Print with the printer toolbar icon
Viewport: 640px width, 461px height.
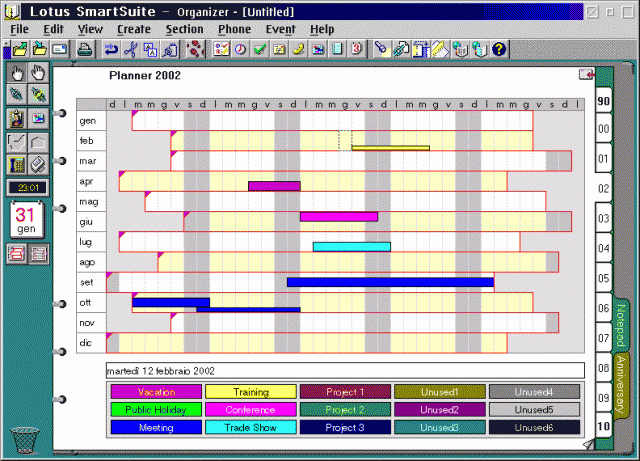(x=84, y=49)
